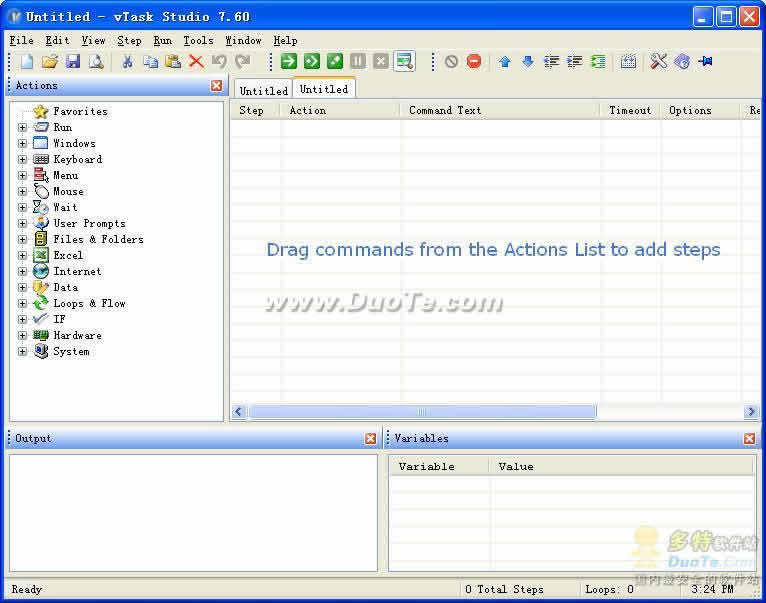Click the Command Text column header
The image size is (766, 603).
[500, 111]
